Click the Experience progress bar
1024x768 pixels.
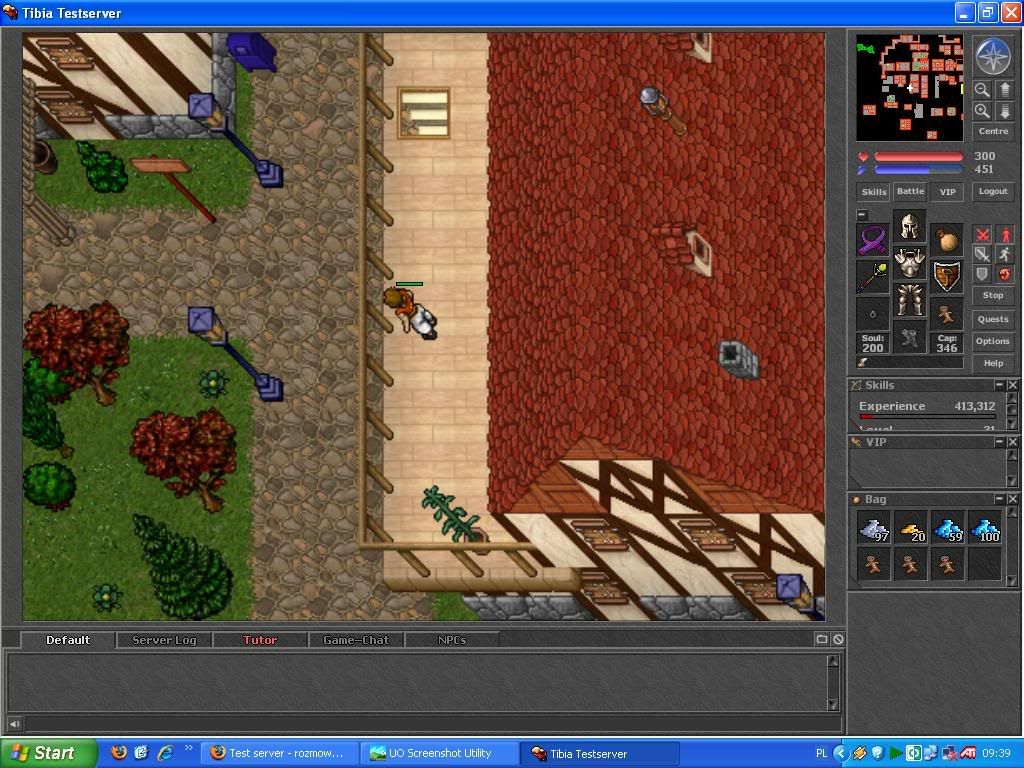pos(927,416)
